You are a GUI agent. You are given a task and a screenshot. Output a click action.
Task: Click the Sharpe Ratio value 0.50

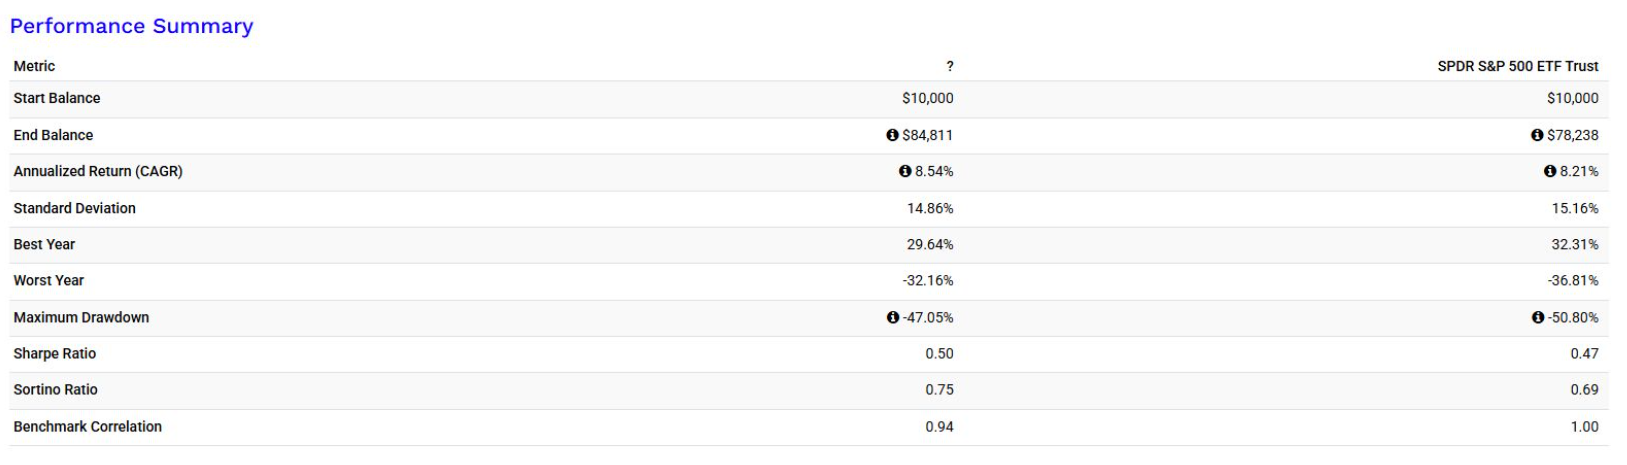click(939, 353)
